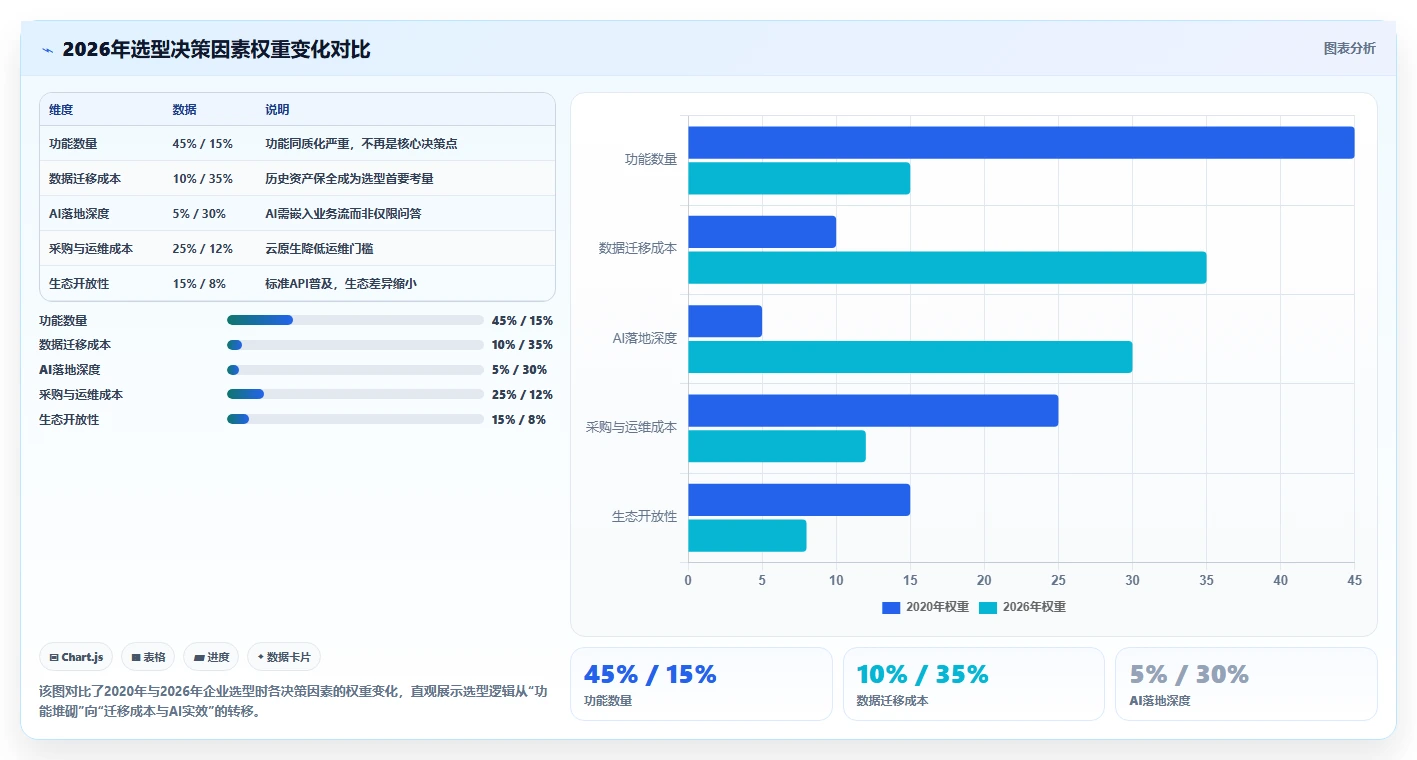
Task: Click 生态开放性 in the table's first column
Action: 79,284
